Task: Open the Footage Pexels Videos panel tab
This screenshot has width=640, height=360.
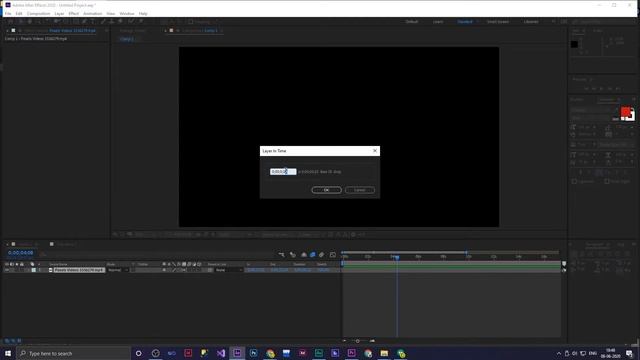Action: coord(72,31)
